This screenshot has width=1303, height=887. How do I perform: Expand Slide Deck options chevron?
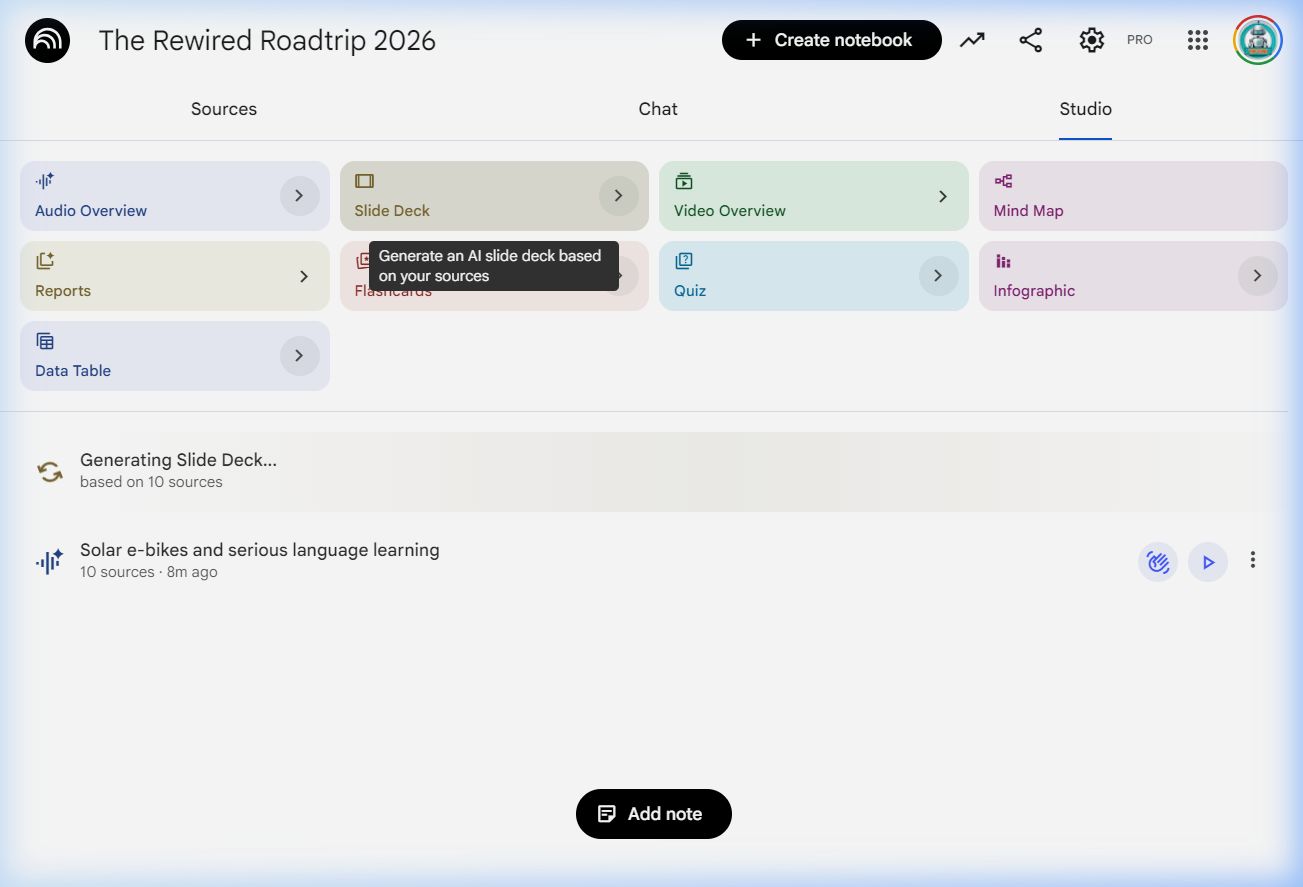(618, 196)
